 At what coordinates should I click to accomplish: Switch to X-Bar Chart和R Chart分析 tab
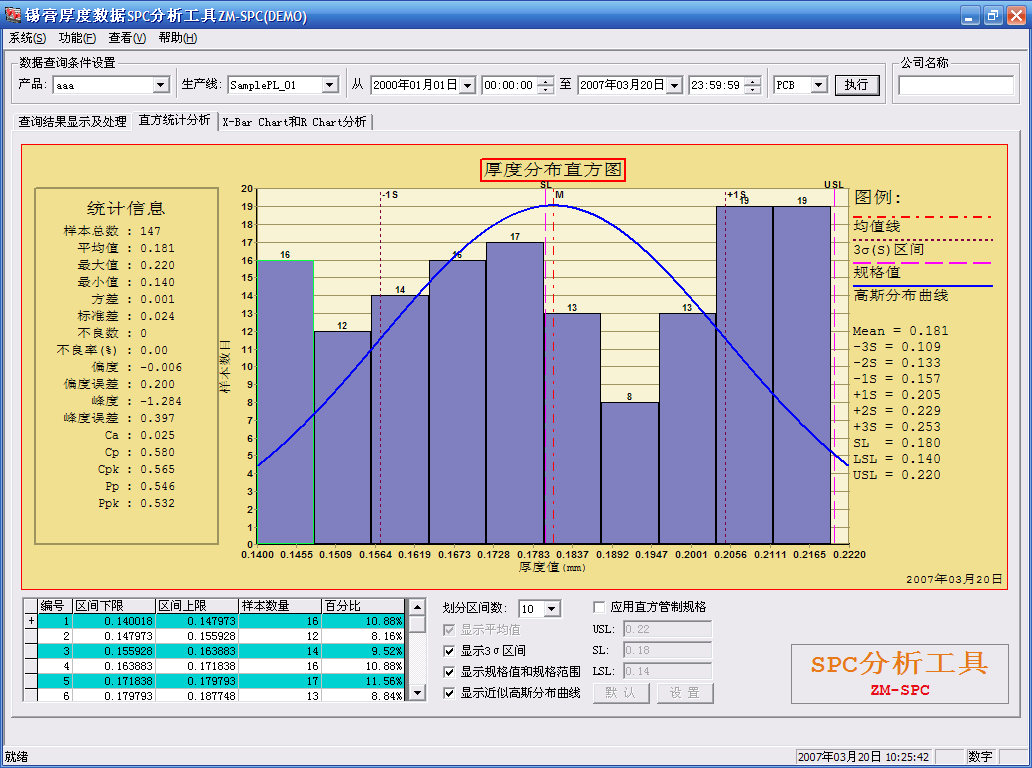click(294, 122)
